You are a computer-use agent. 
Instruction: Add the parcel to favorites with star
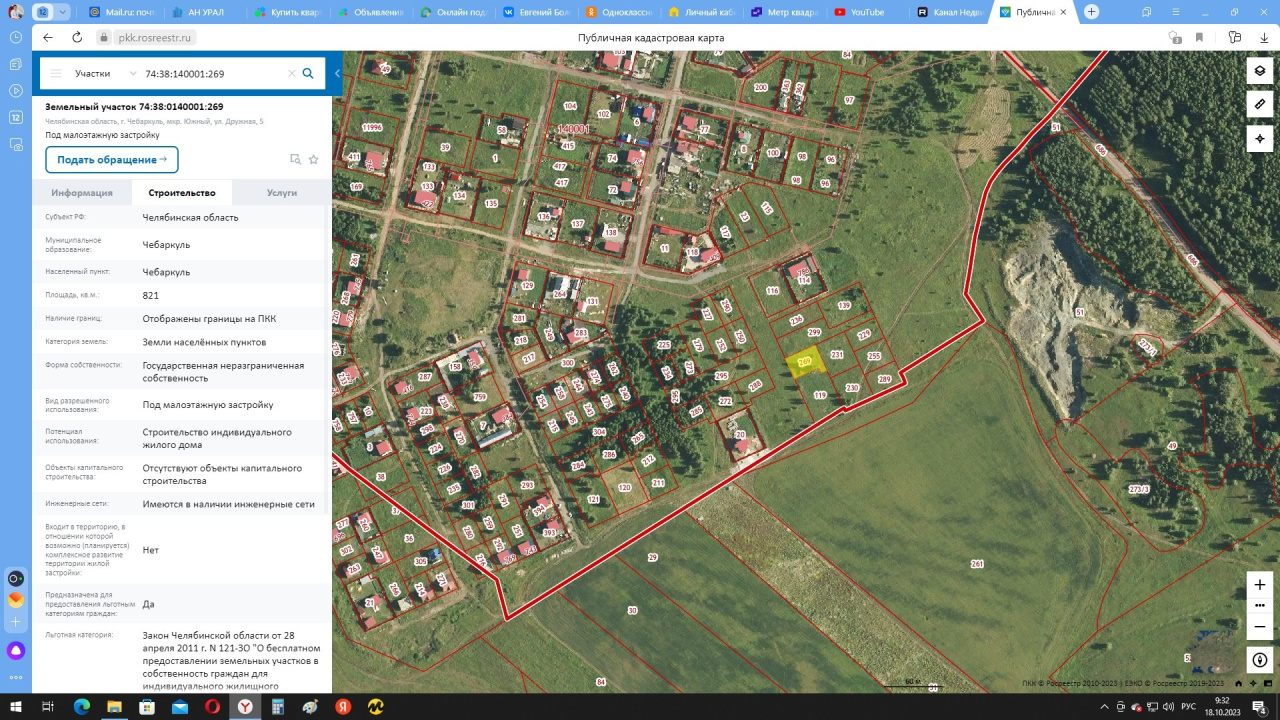coord(314,159)
